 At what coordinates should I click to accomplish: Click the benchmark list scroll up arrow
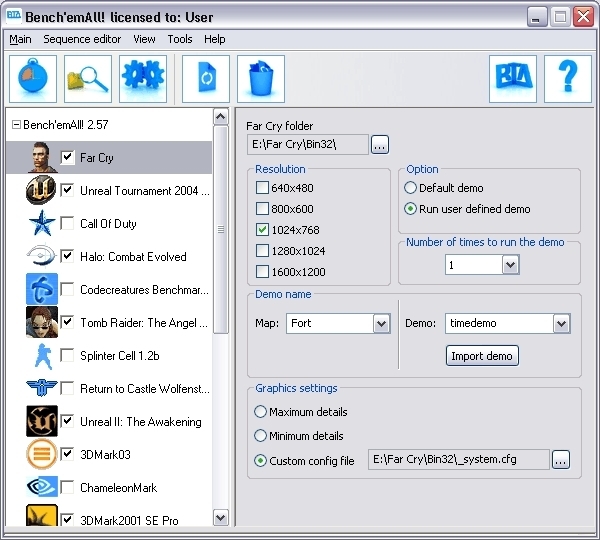(221, 116)
